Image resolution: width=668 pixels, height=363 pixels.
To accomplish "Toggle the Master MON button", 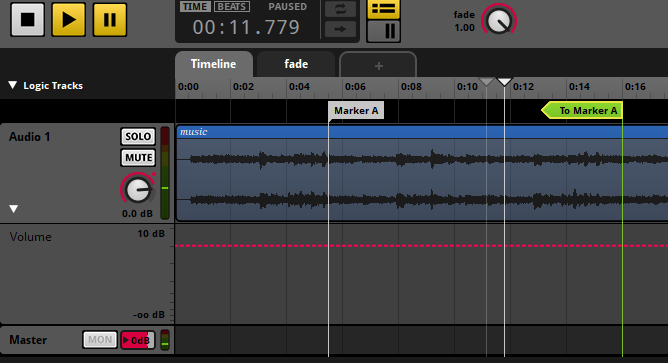I will [x=100, y=340].
